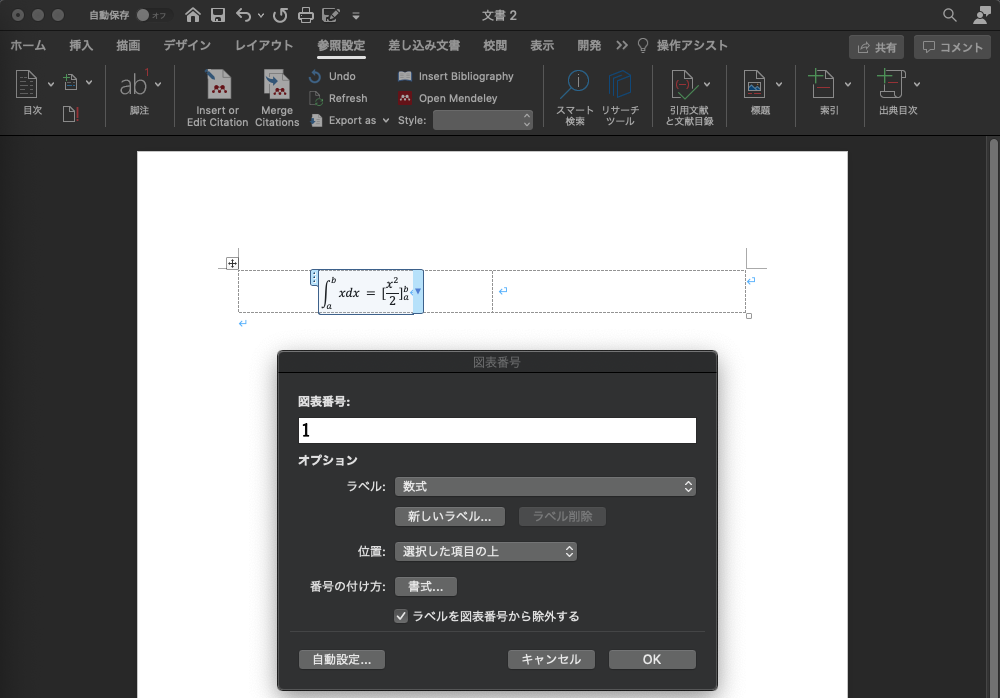This screenshot has height=698, width=1000.
Task: Click the Insert or Edit Citation icon
Action: [x=217, y=85]
